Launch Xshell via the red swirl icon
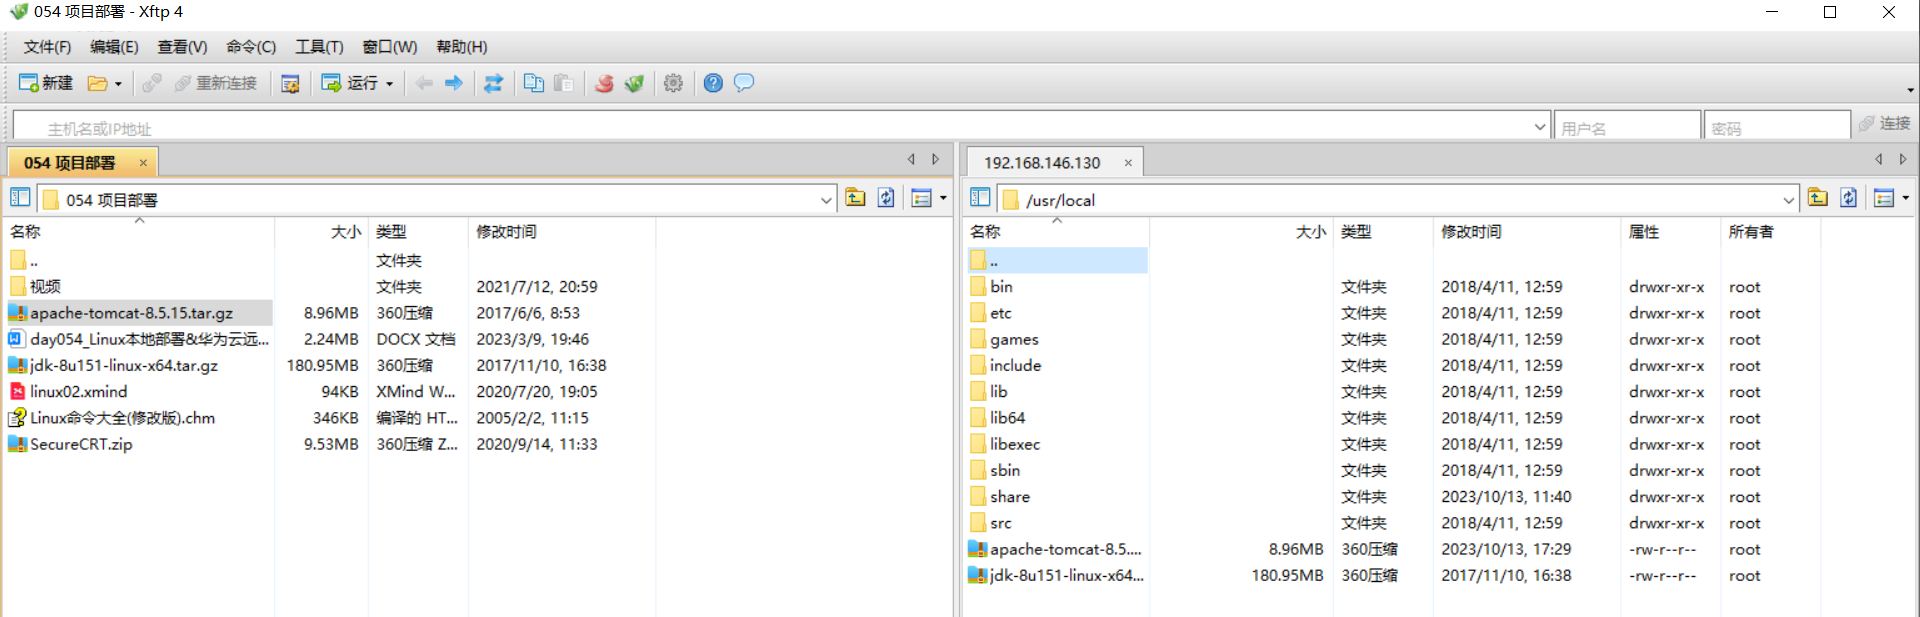1920x617 pixels. [x=604, y=83]
